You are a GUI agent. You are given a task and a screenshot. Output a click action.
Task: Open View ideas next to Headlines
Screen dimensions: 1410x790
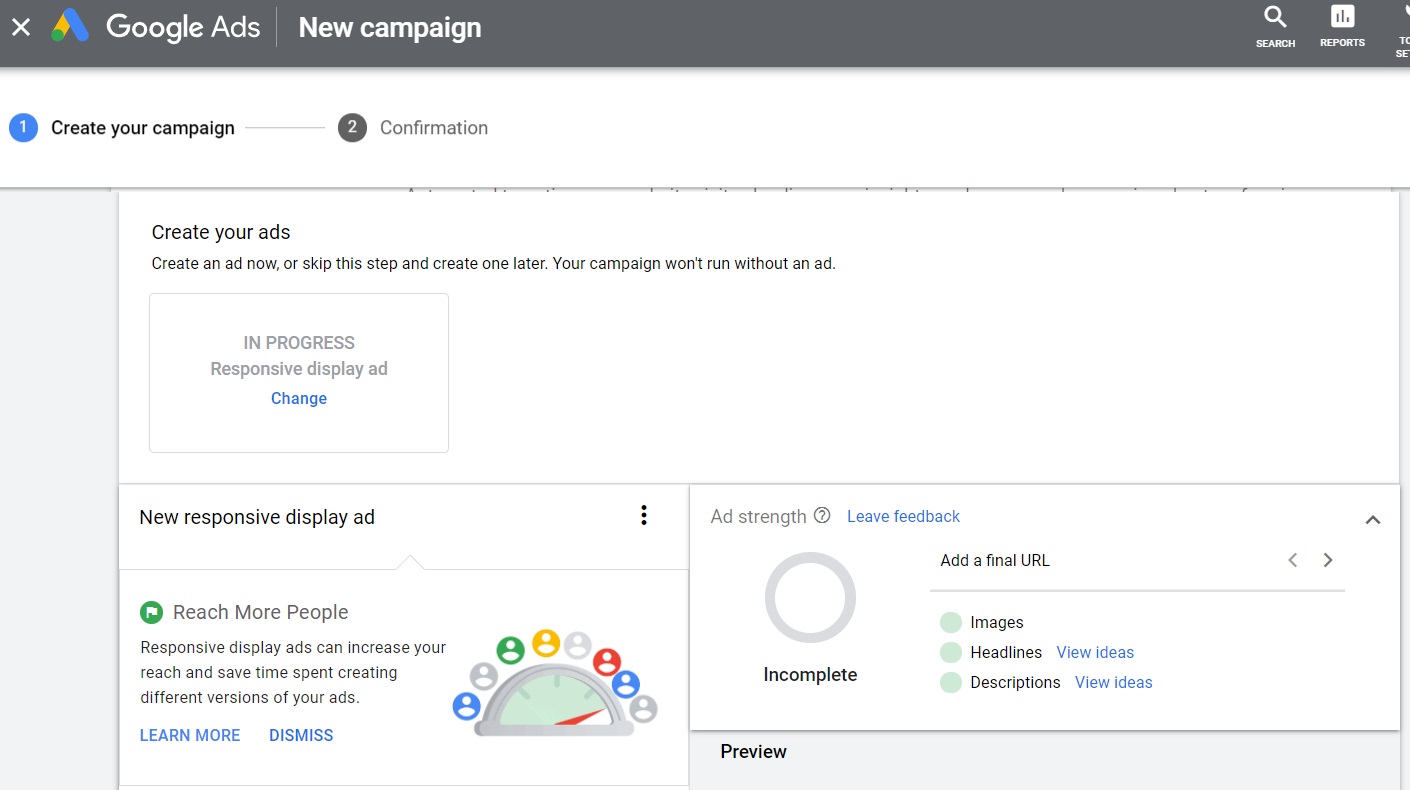(x=1095, y=652)
